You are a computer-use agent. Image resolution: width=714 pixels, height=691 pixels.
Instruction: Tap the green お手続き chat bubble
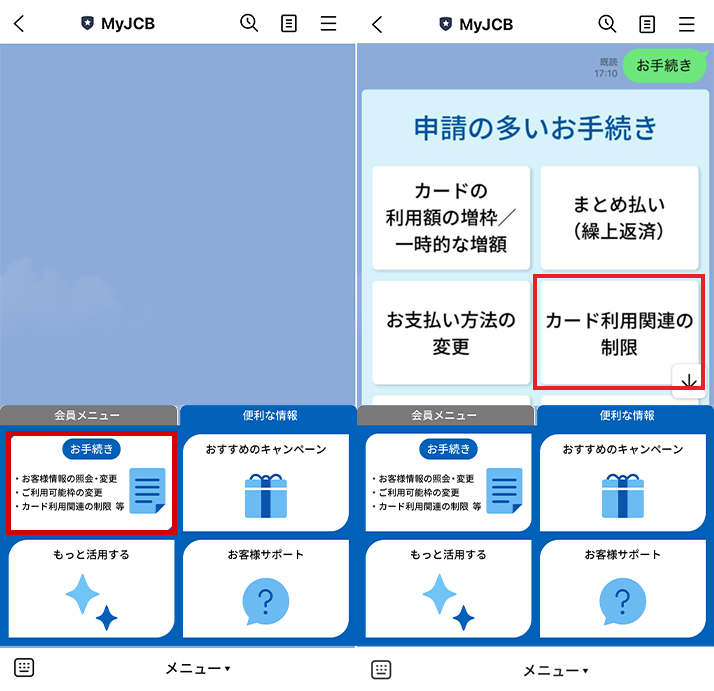pos(664,66)
